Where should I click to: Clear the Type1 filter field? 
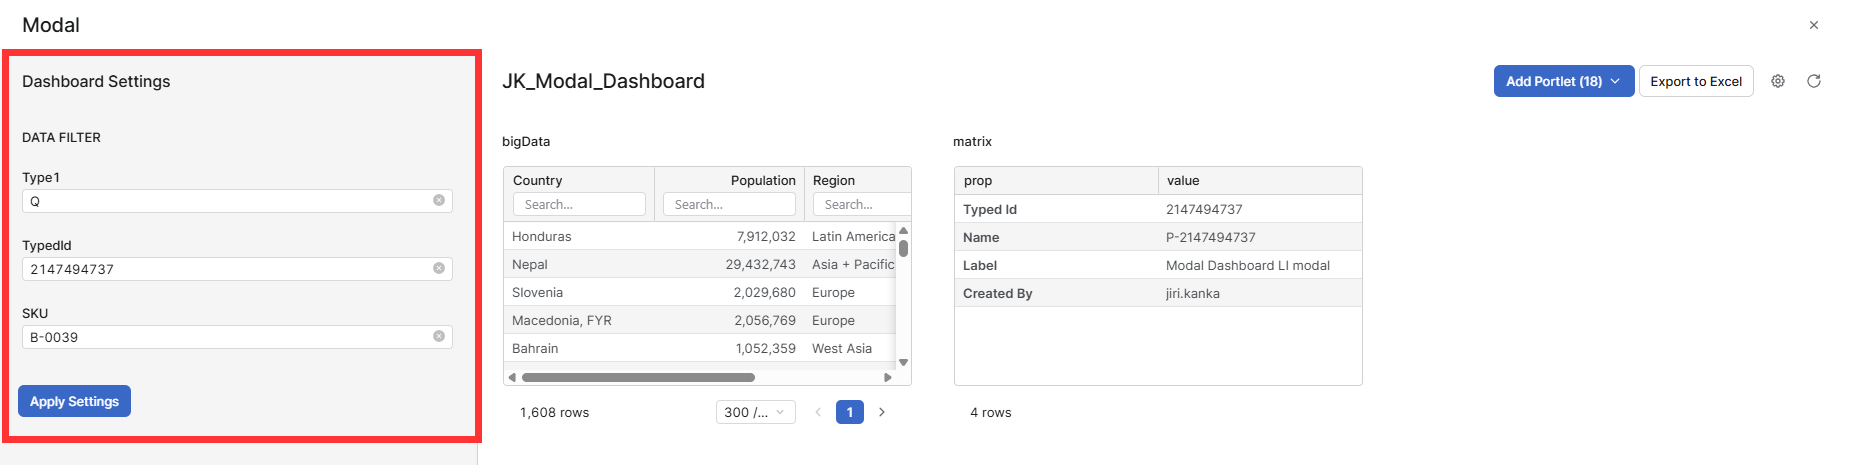[438, 201]
